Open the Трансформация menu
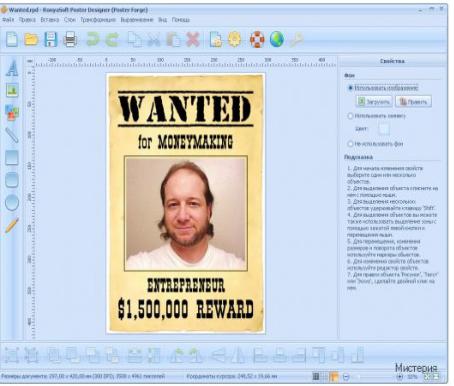Viewport: 454px width, 386px height. point(98,20)
